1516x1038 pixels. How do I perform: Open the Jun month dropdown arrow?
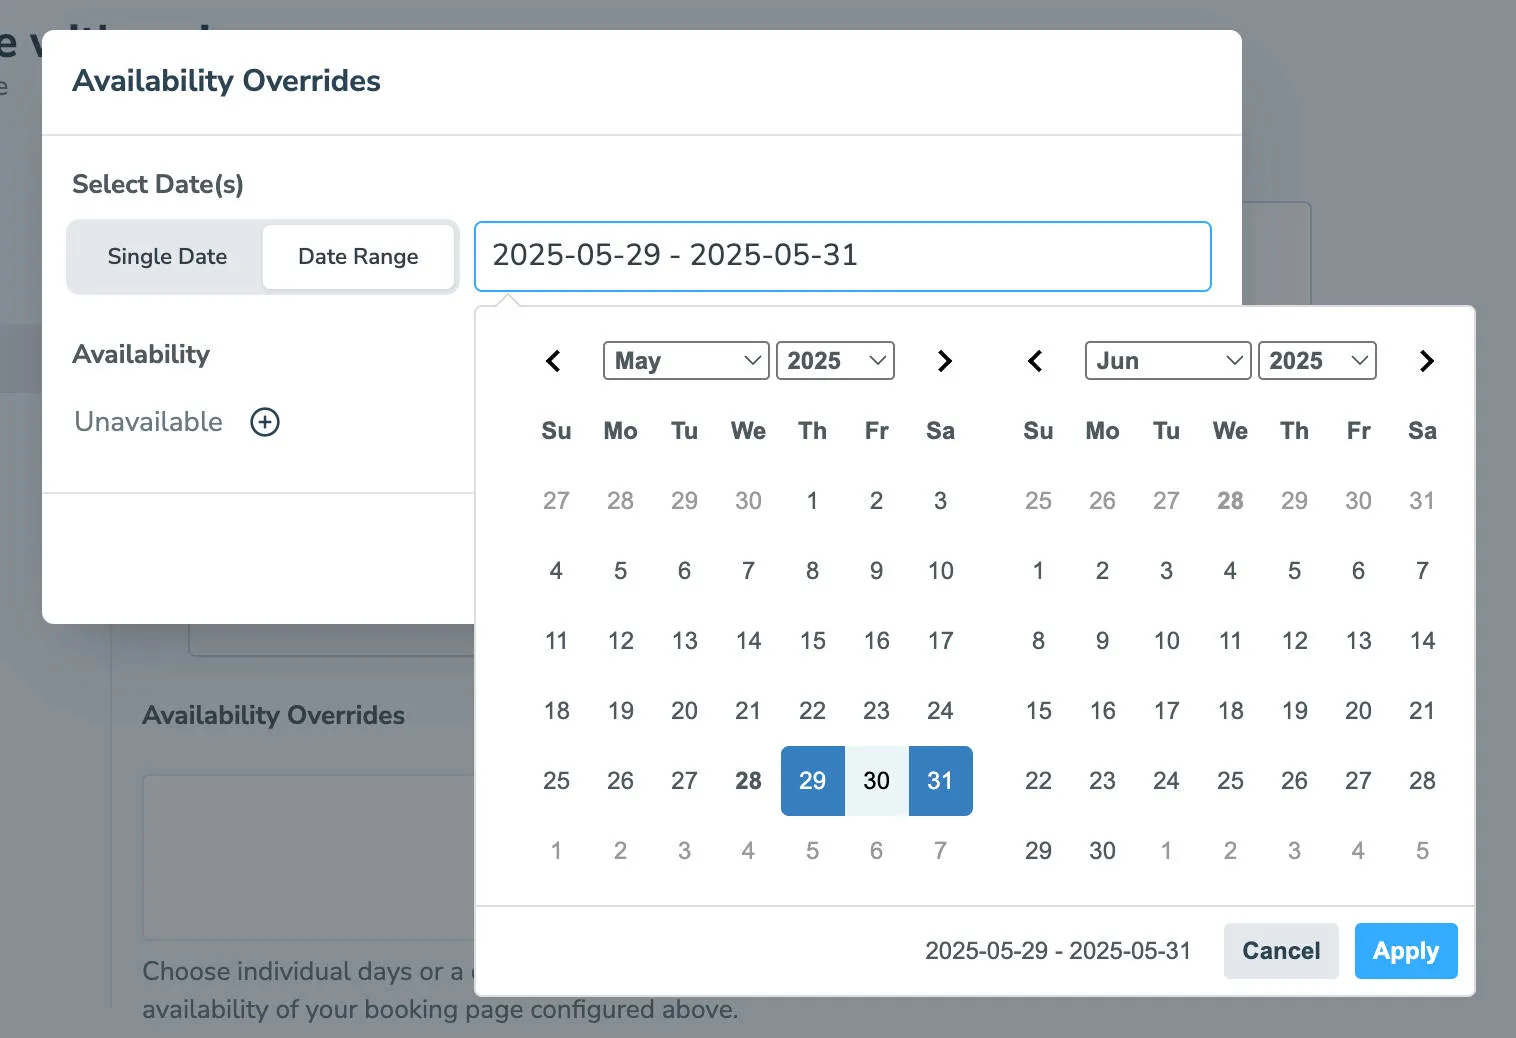[1233, 361]
